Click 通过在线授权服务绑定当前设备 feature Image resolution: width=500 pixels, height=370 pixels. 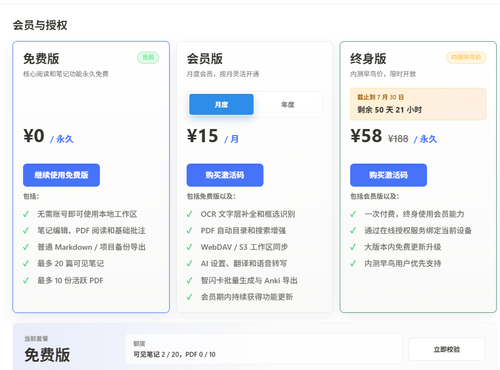[418, 231]
